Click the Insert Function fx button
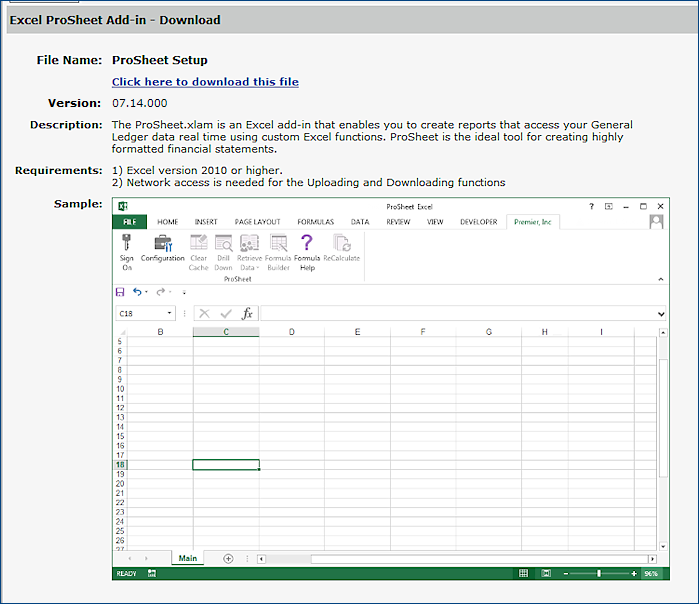 pyautogui.click(x=247, y=313)
